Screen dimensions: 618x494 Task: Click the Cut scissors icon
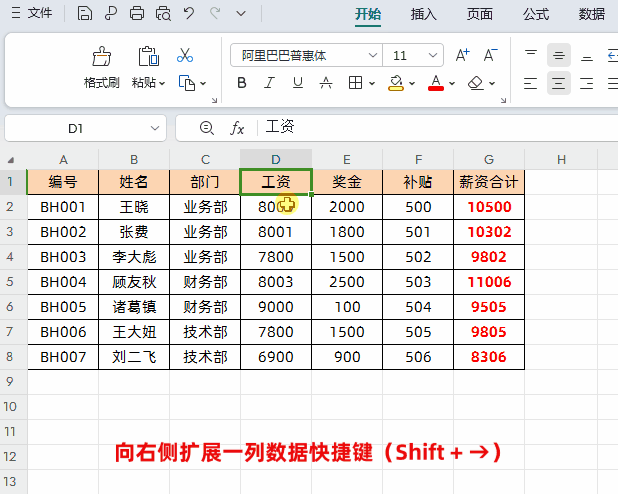tap(185, 56)
